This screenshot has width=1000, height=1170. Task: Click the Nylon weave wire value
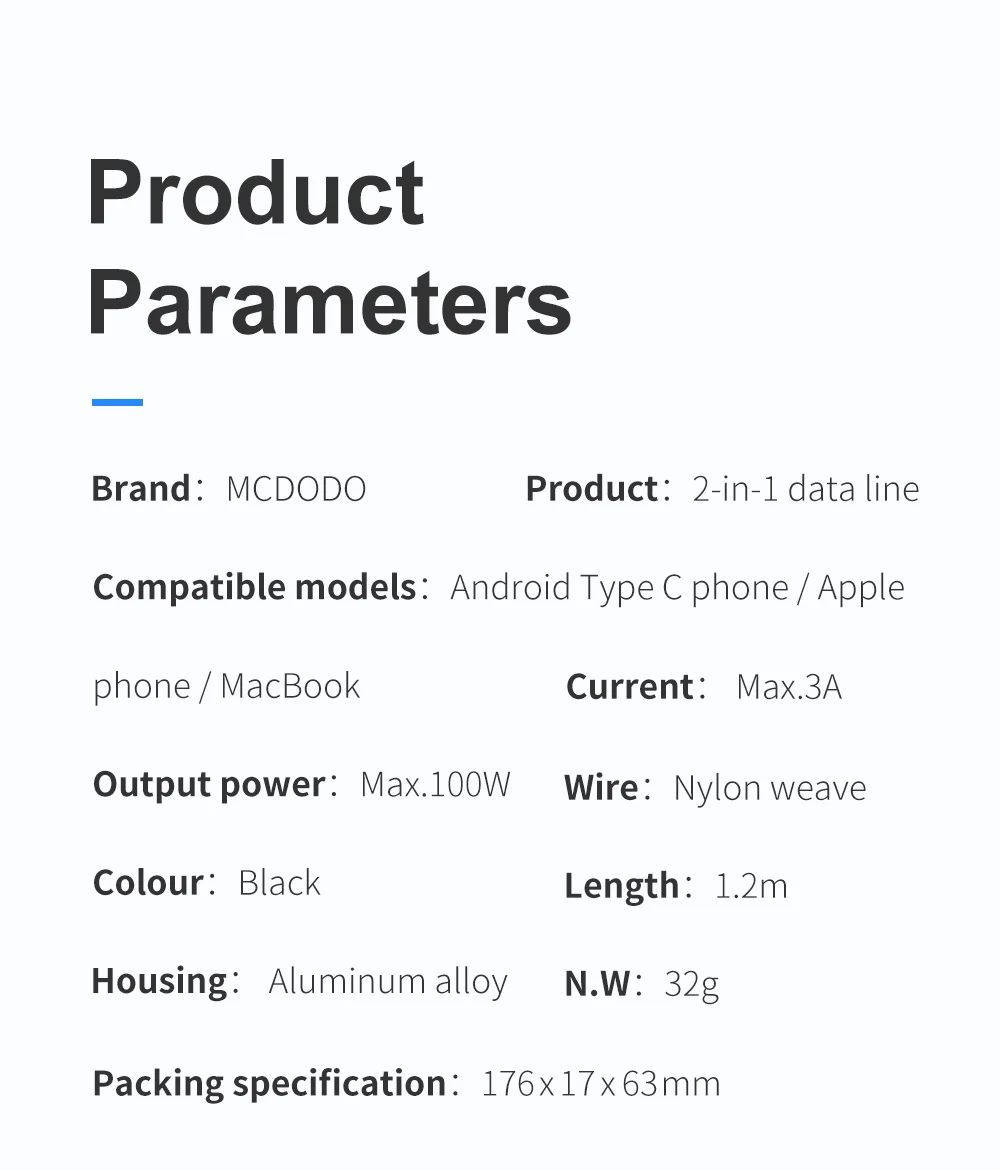pyautogui.click(x=769, y=789)
